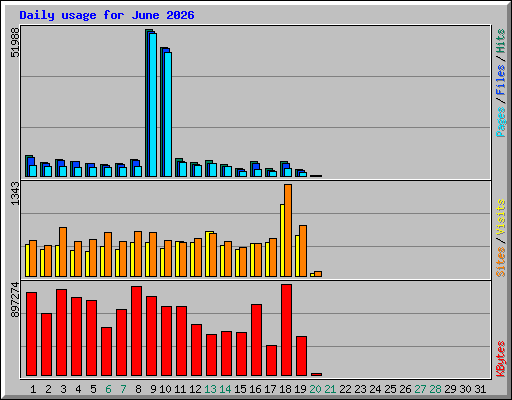Click the day 1 red KBytes bar
The width and height of the screenshot is (512, 400).
(31, 334)
